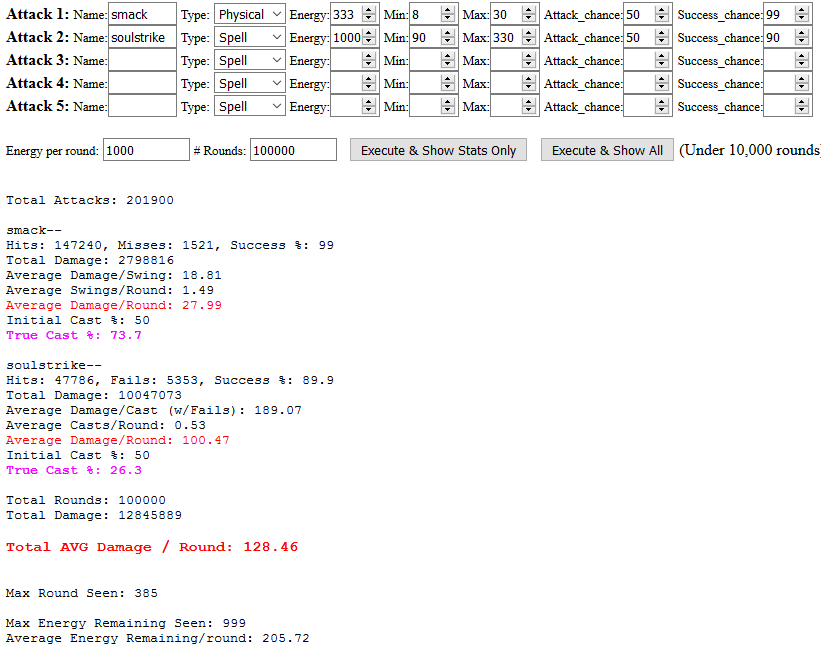
Task: Select the # Rounds input field
Action: (292, 150)
